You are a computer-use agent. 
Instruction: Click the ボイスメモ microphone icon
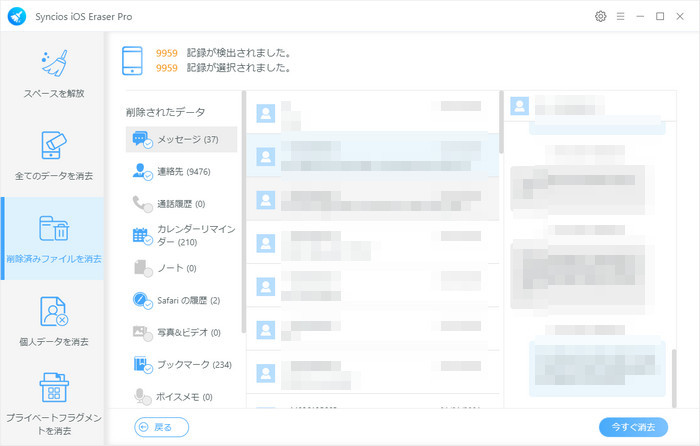142,397
